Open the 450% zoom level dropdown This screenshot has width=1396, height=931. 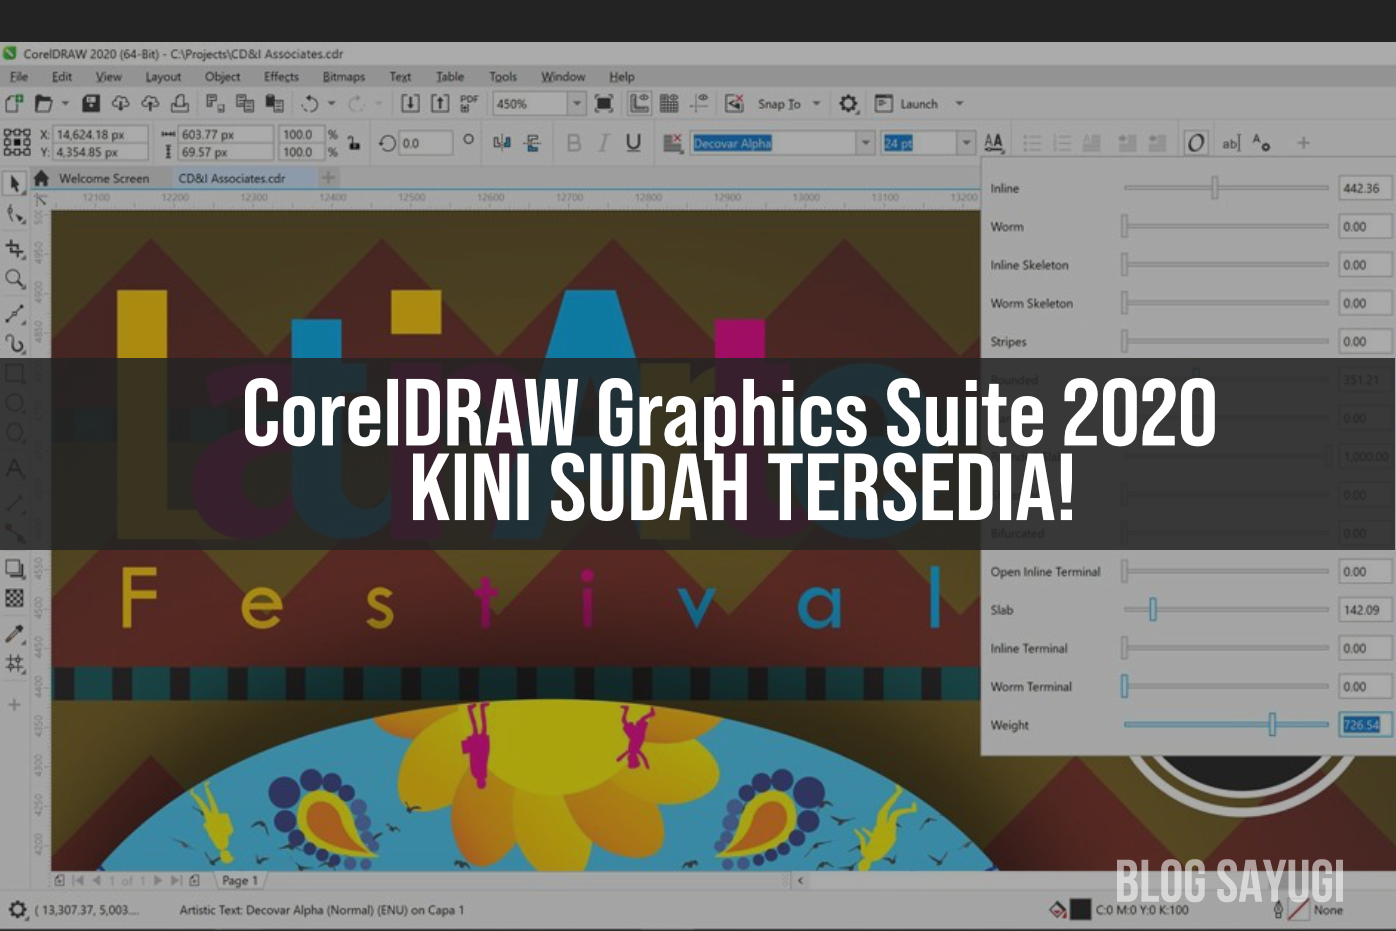tap(576, 103)
